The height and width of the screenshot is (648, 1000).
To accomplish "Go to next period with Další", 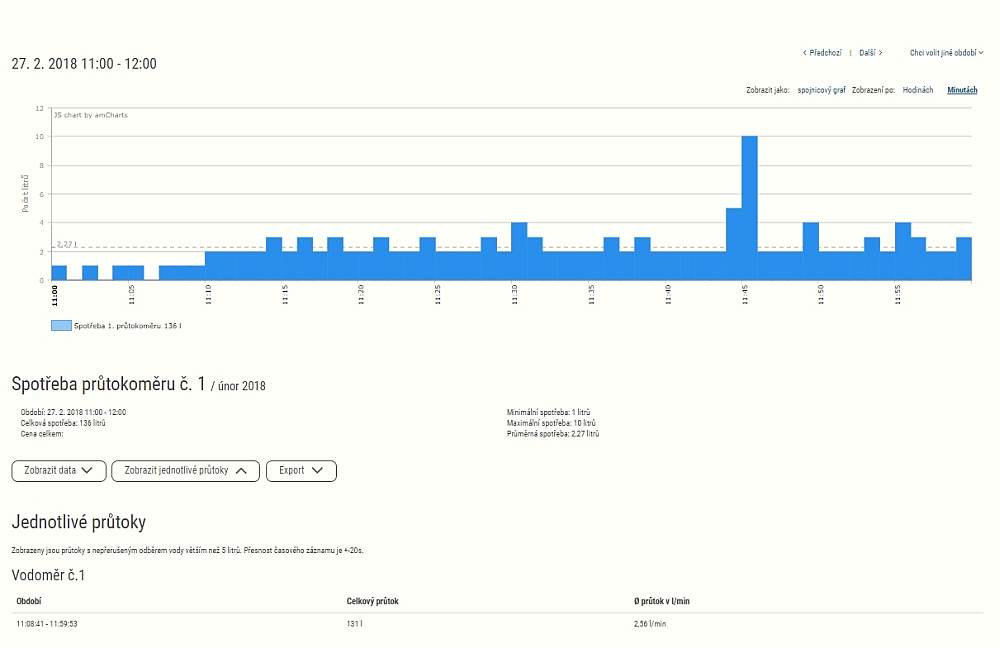I will tap(870, 52).
